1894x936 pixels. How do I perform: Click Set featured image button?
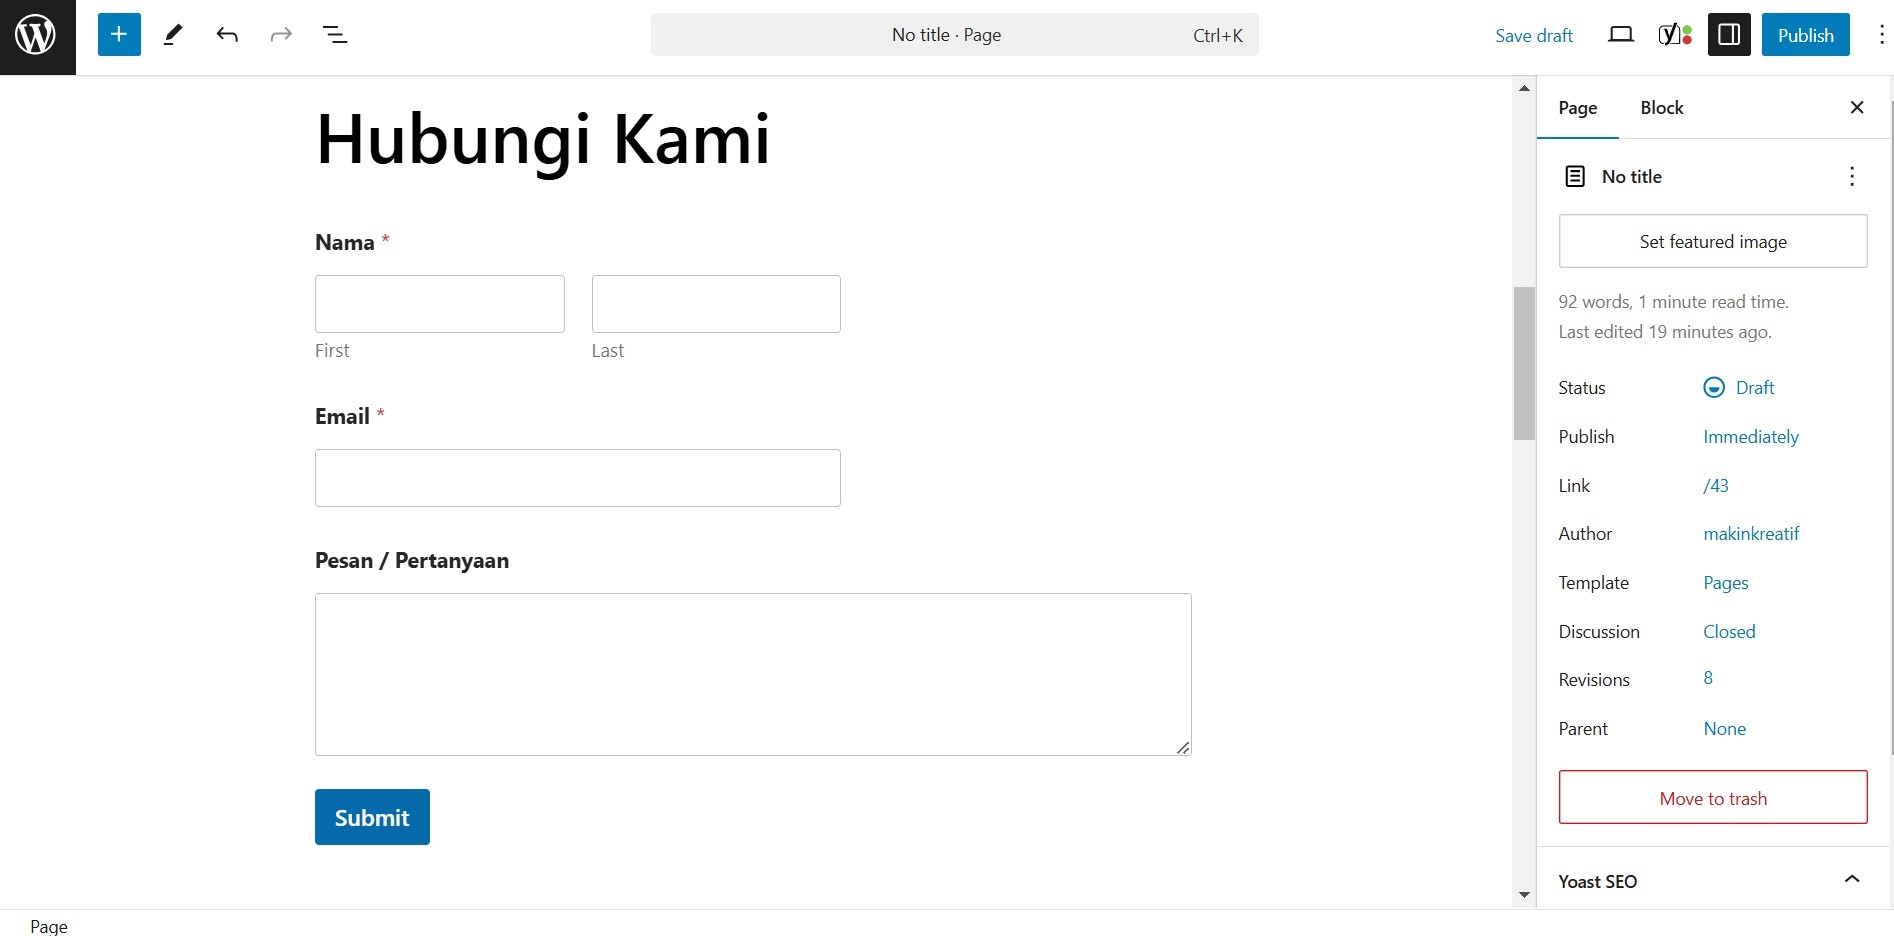point(1713,241)
